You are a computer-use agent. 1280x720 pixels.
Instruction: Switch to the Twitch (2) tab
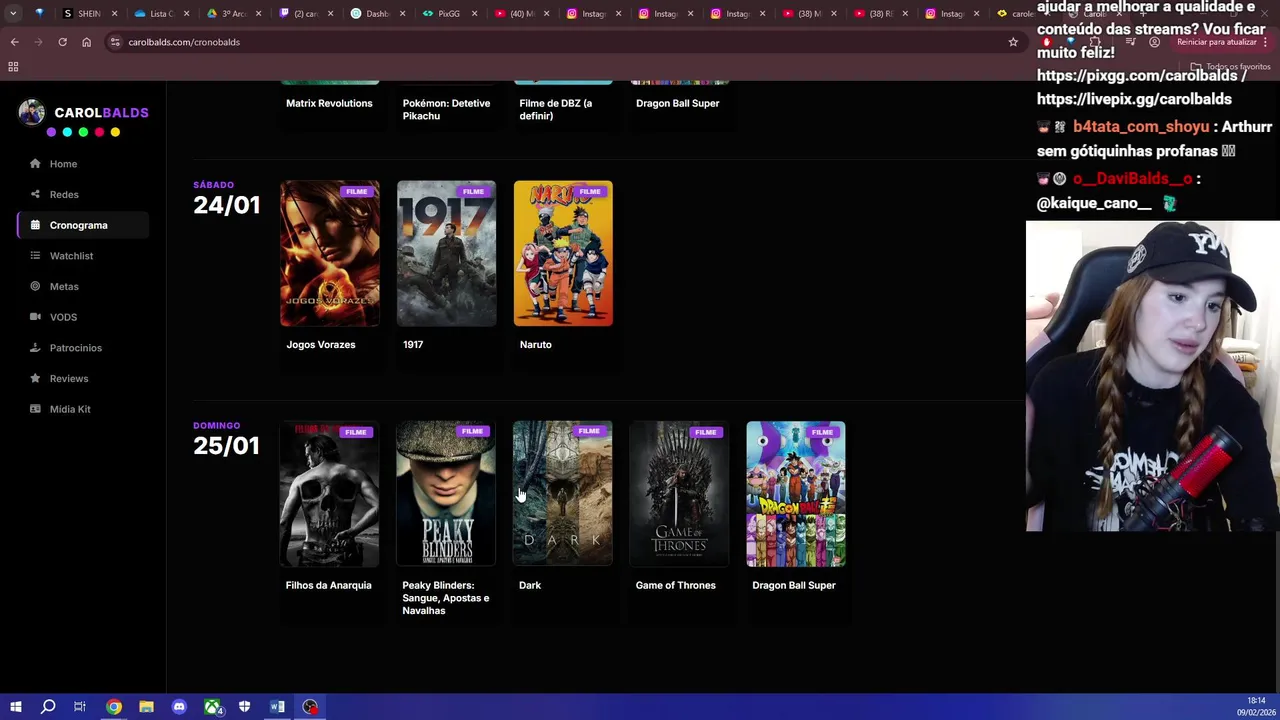[x=304, y=14]
